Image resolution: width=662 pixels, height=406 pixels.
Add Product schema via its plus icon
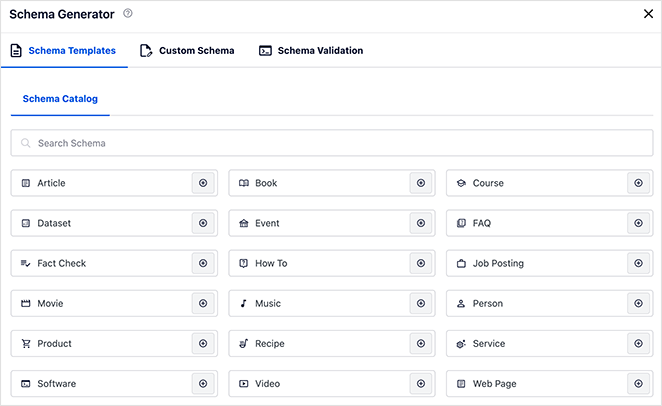pos(203,343)
